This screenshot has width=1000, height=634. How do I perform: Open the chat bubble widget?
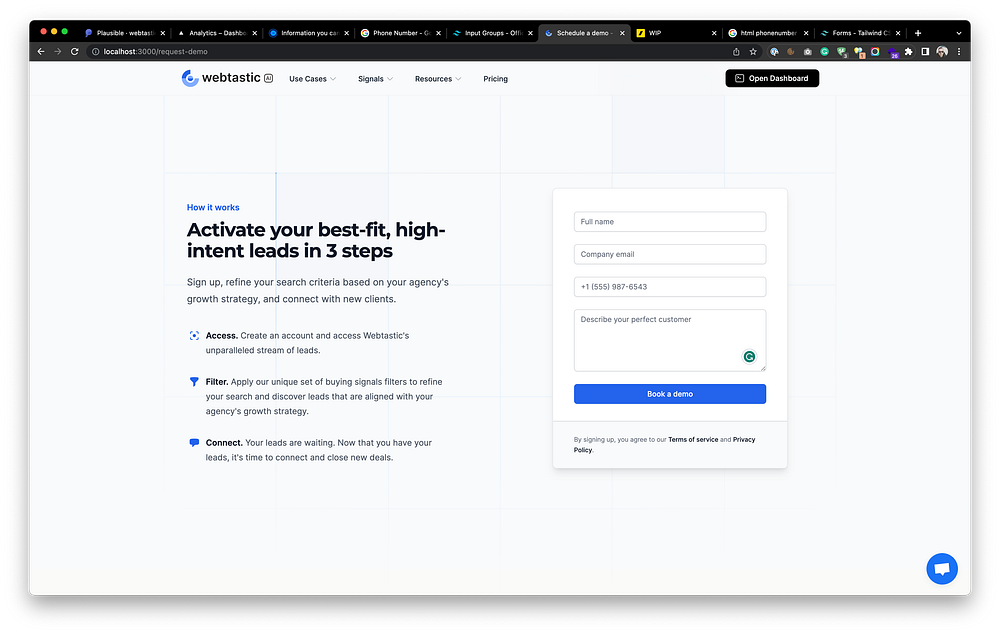(942, 568)
